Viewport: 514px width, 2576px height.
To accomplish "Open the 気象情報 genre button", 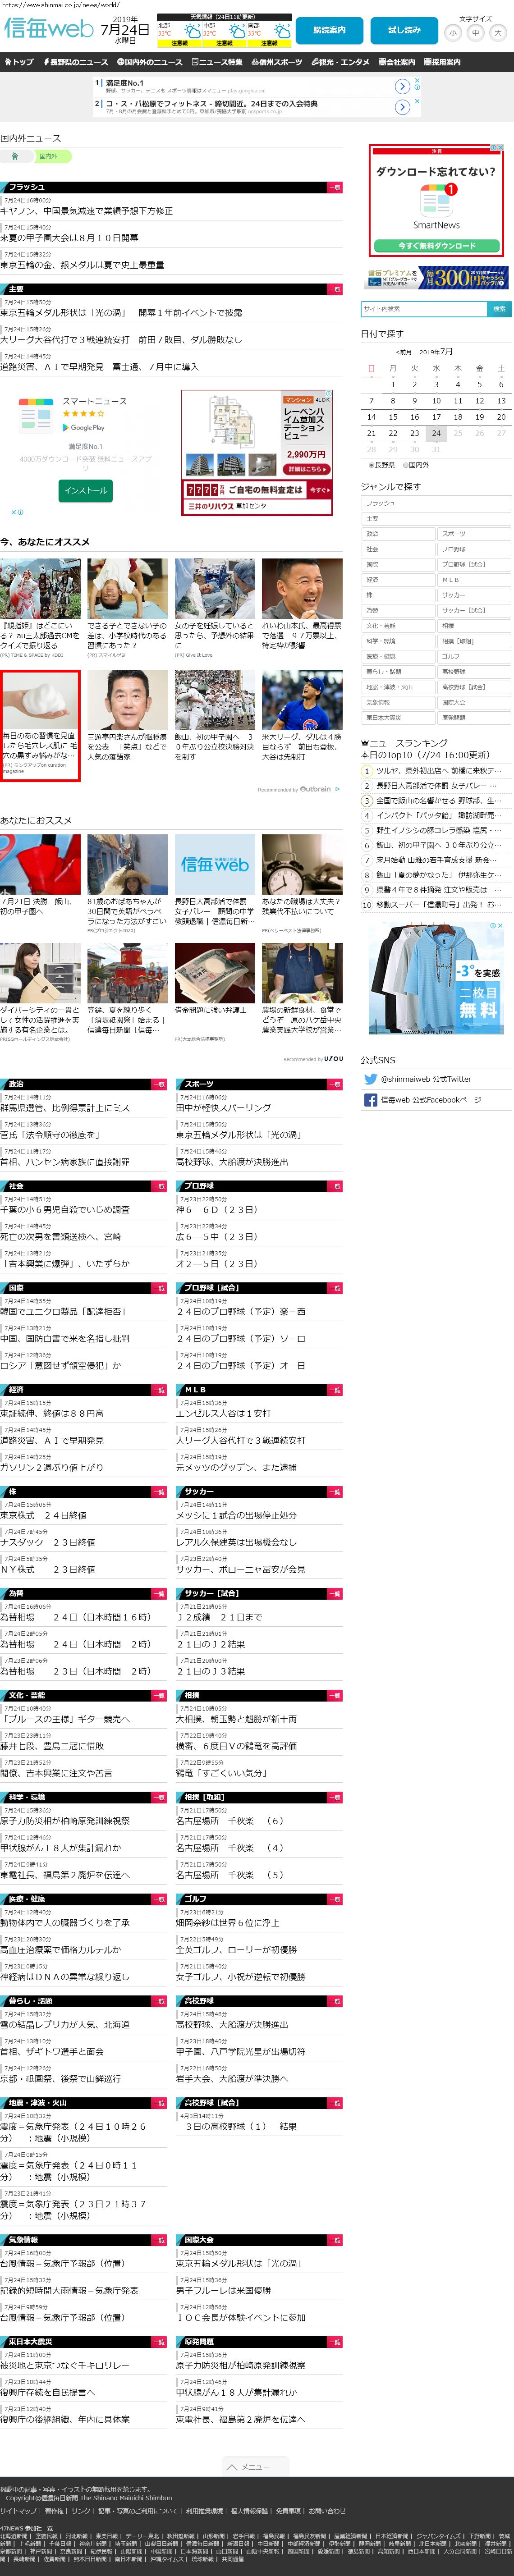I will click(x=399, y=703).
